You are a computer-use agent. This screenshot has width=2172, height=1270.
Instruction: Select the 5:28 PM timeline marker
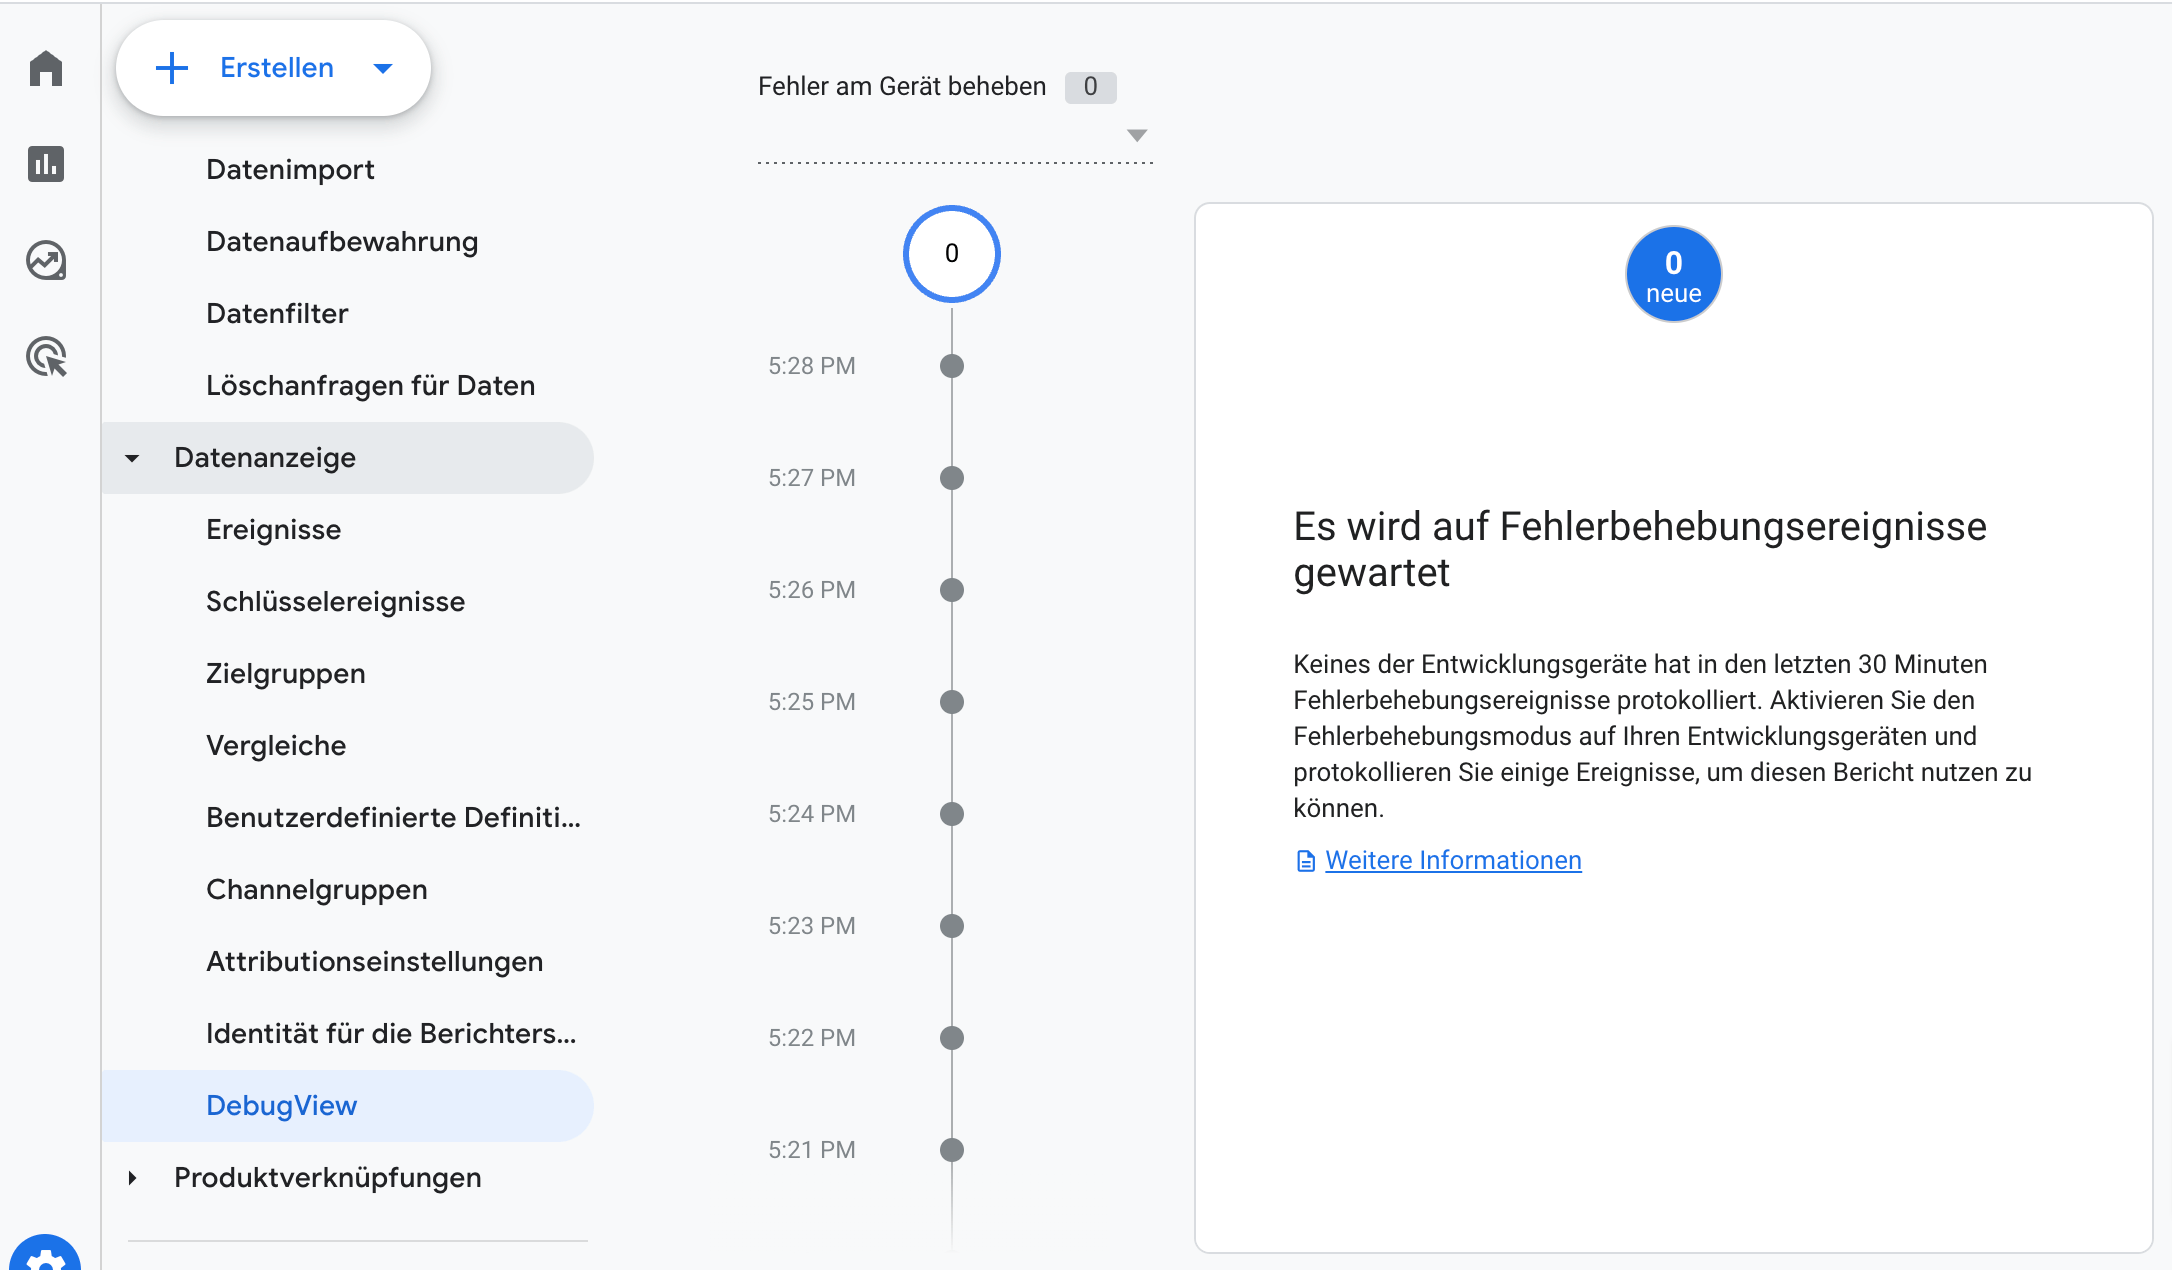click(x=952, y=366)
